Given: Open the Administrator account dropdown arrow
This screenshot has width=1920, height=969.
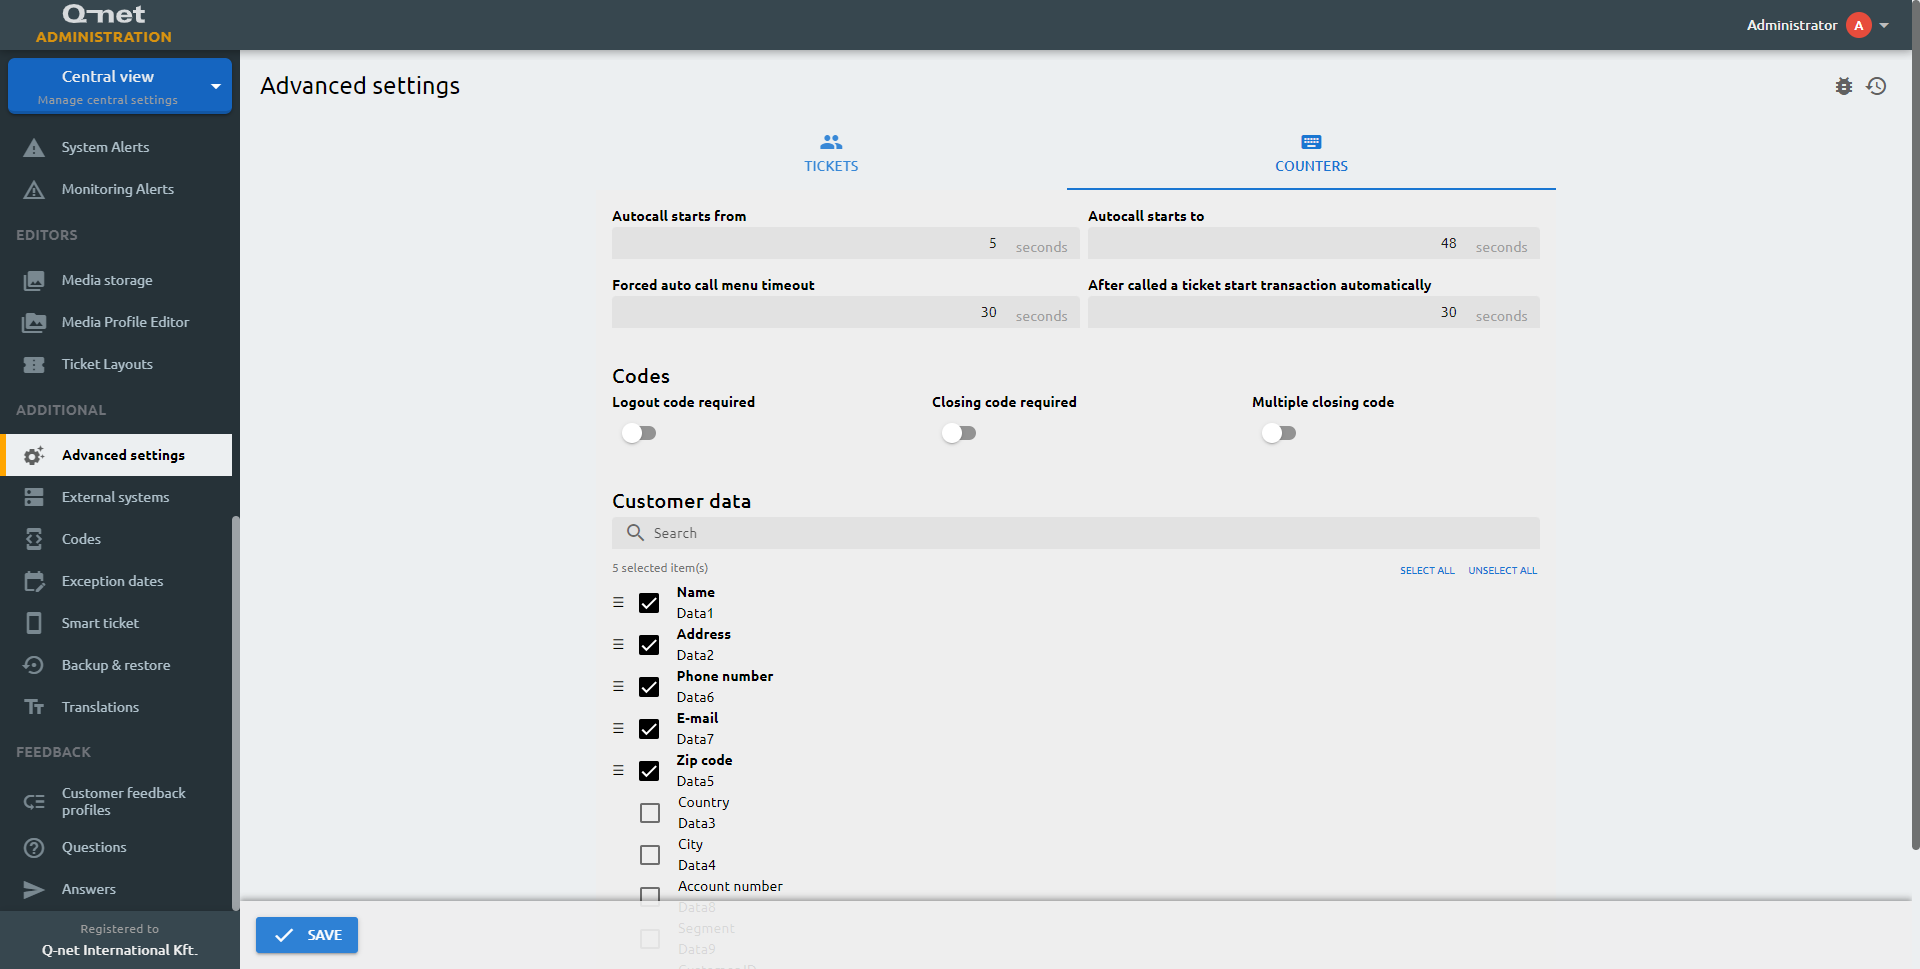Looking at the screenshot, I should click(x=1884, y=26).
